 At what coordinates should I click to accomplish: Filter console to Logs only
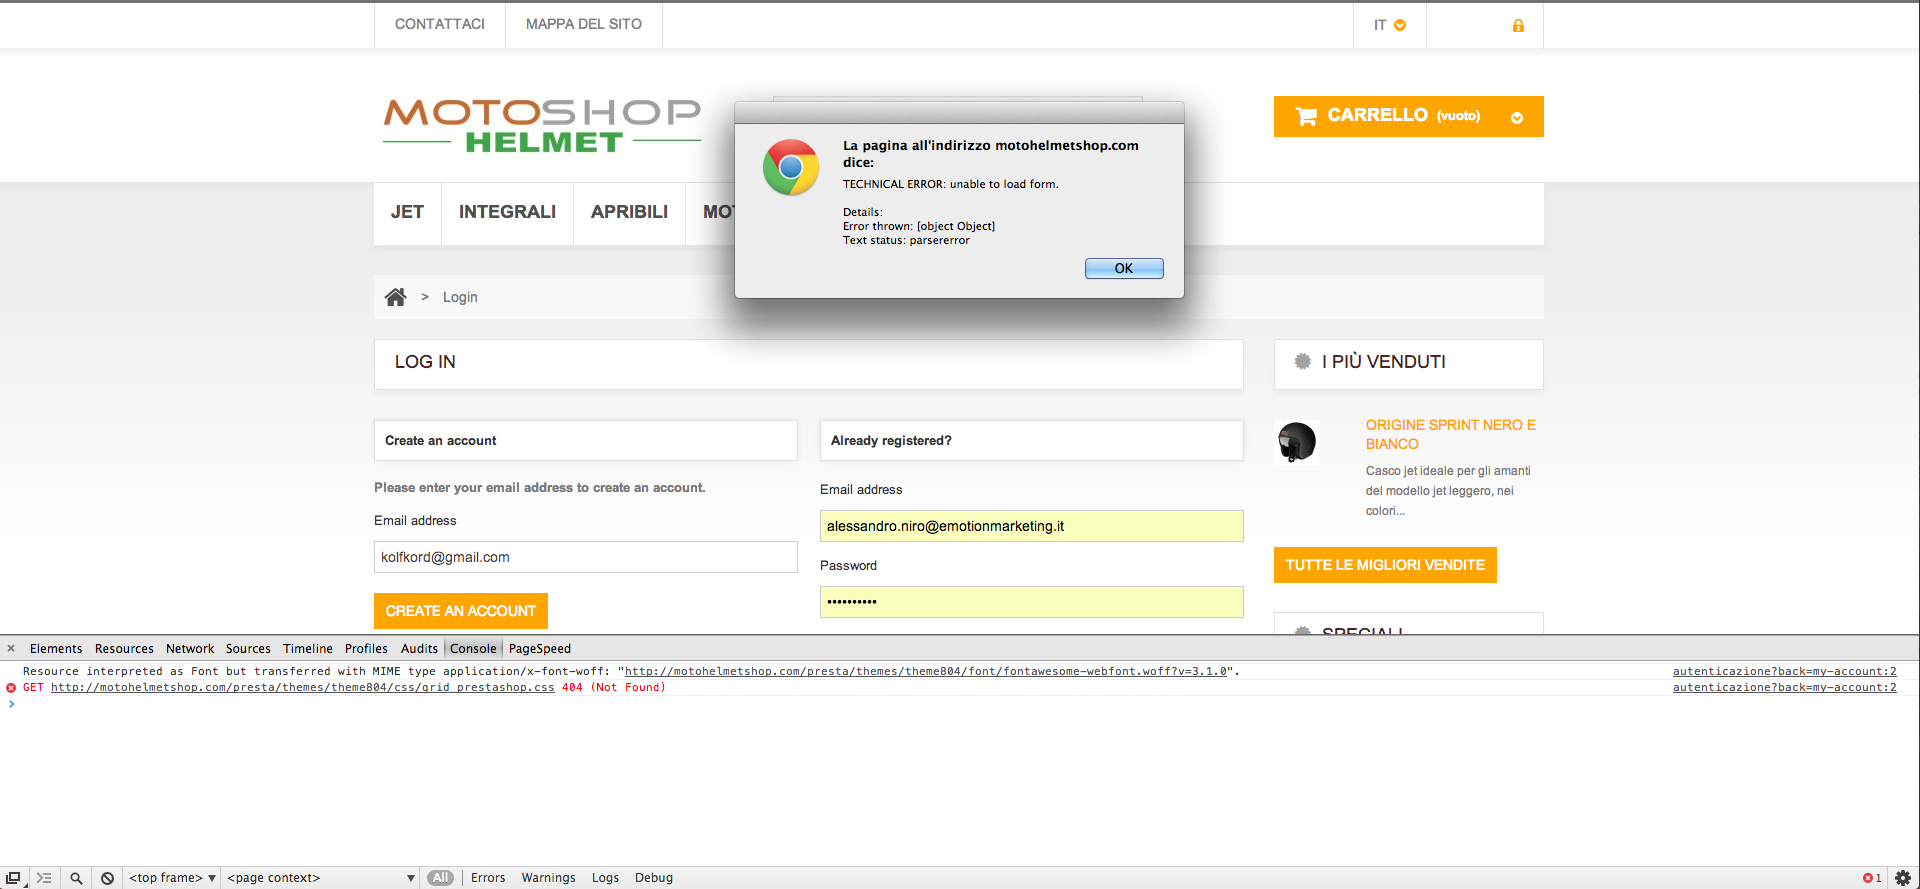point(605,878)
